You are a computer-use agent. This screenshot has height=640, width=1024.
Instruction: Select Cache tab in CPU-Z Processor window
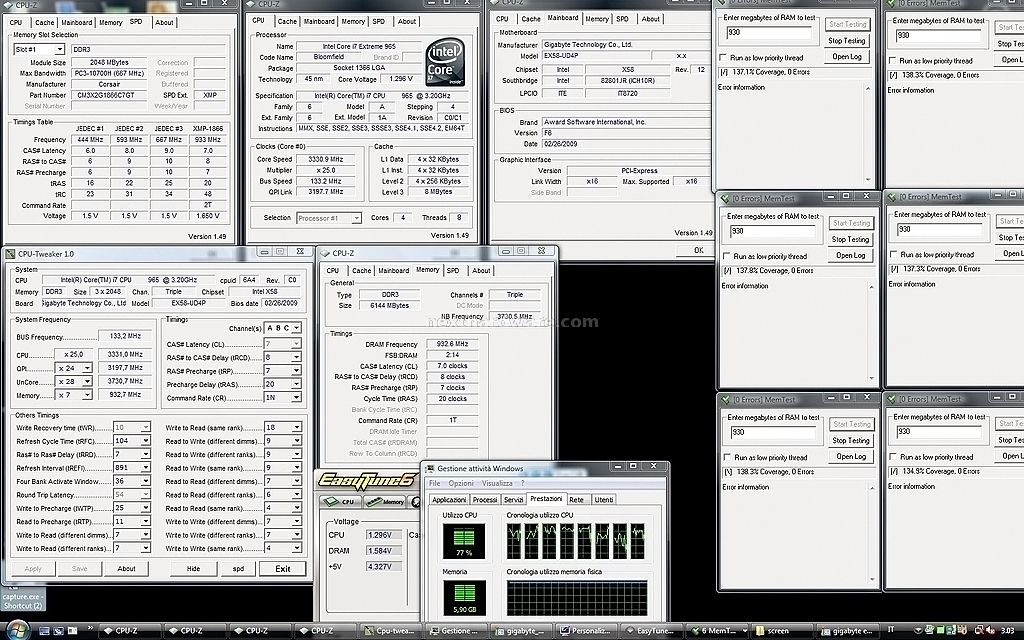coord(287,22)
